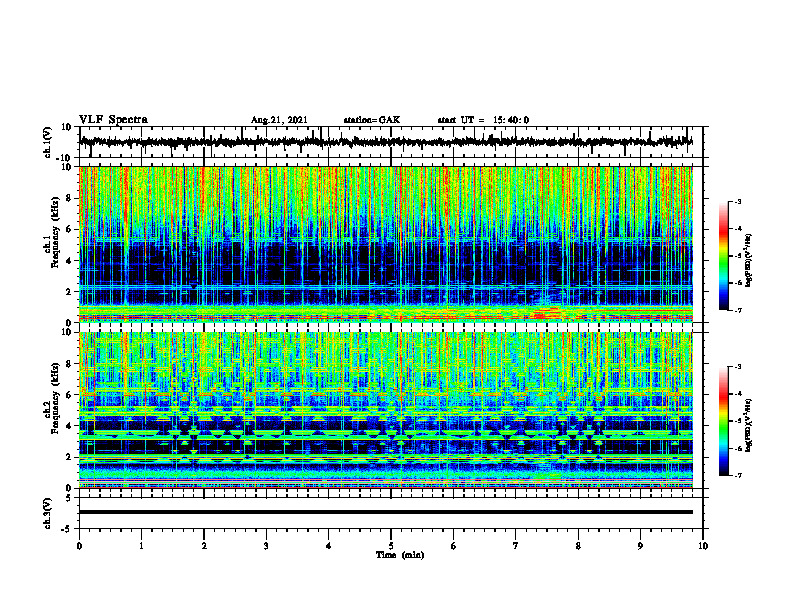Viewport: 792px width, 612px height.
Task: Click the "2" kHz tick on ch.2 frequency axis
Action: coord(69,457)
